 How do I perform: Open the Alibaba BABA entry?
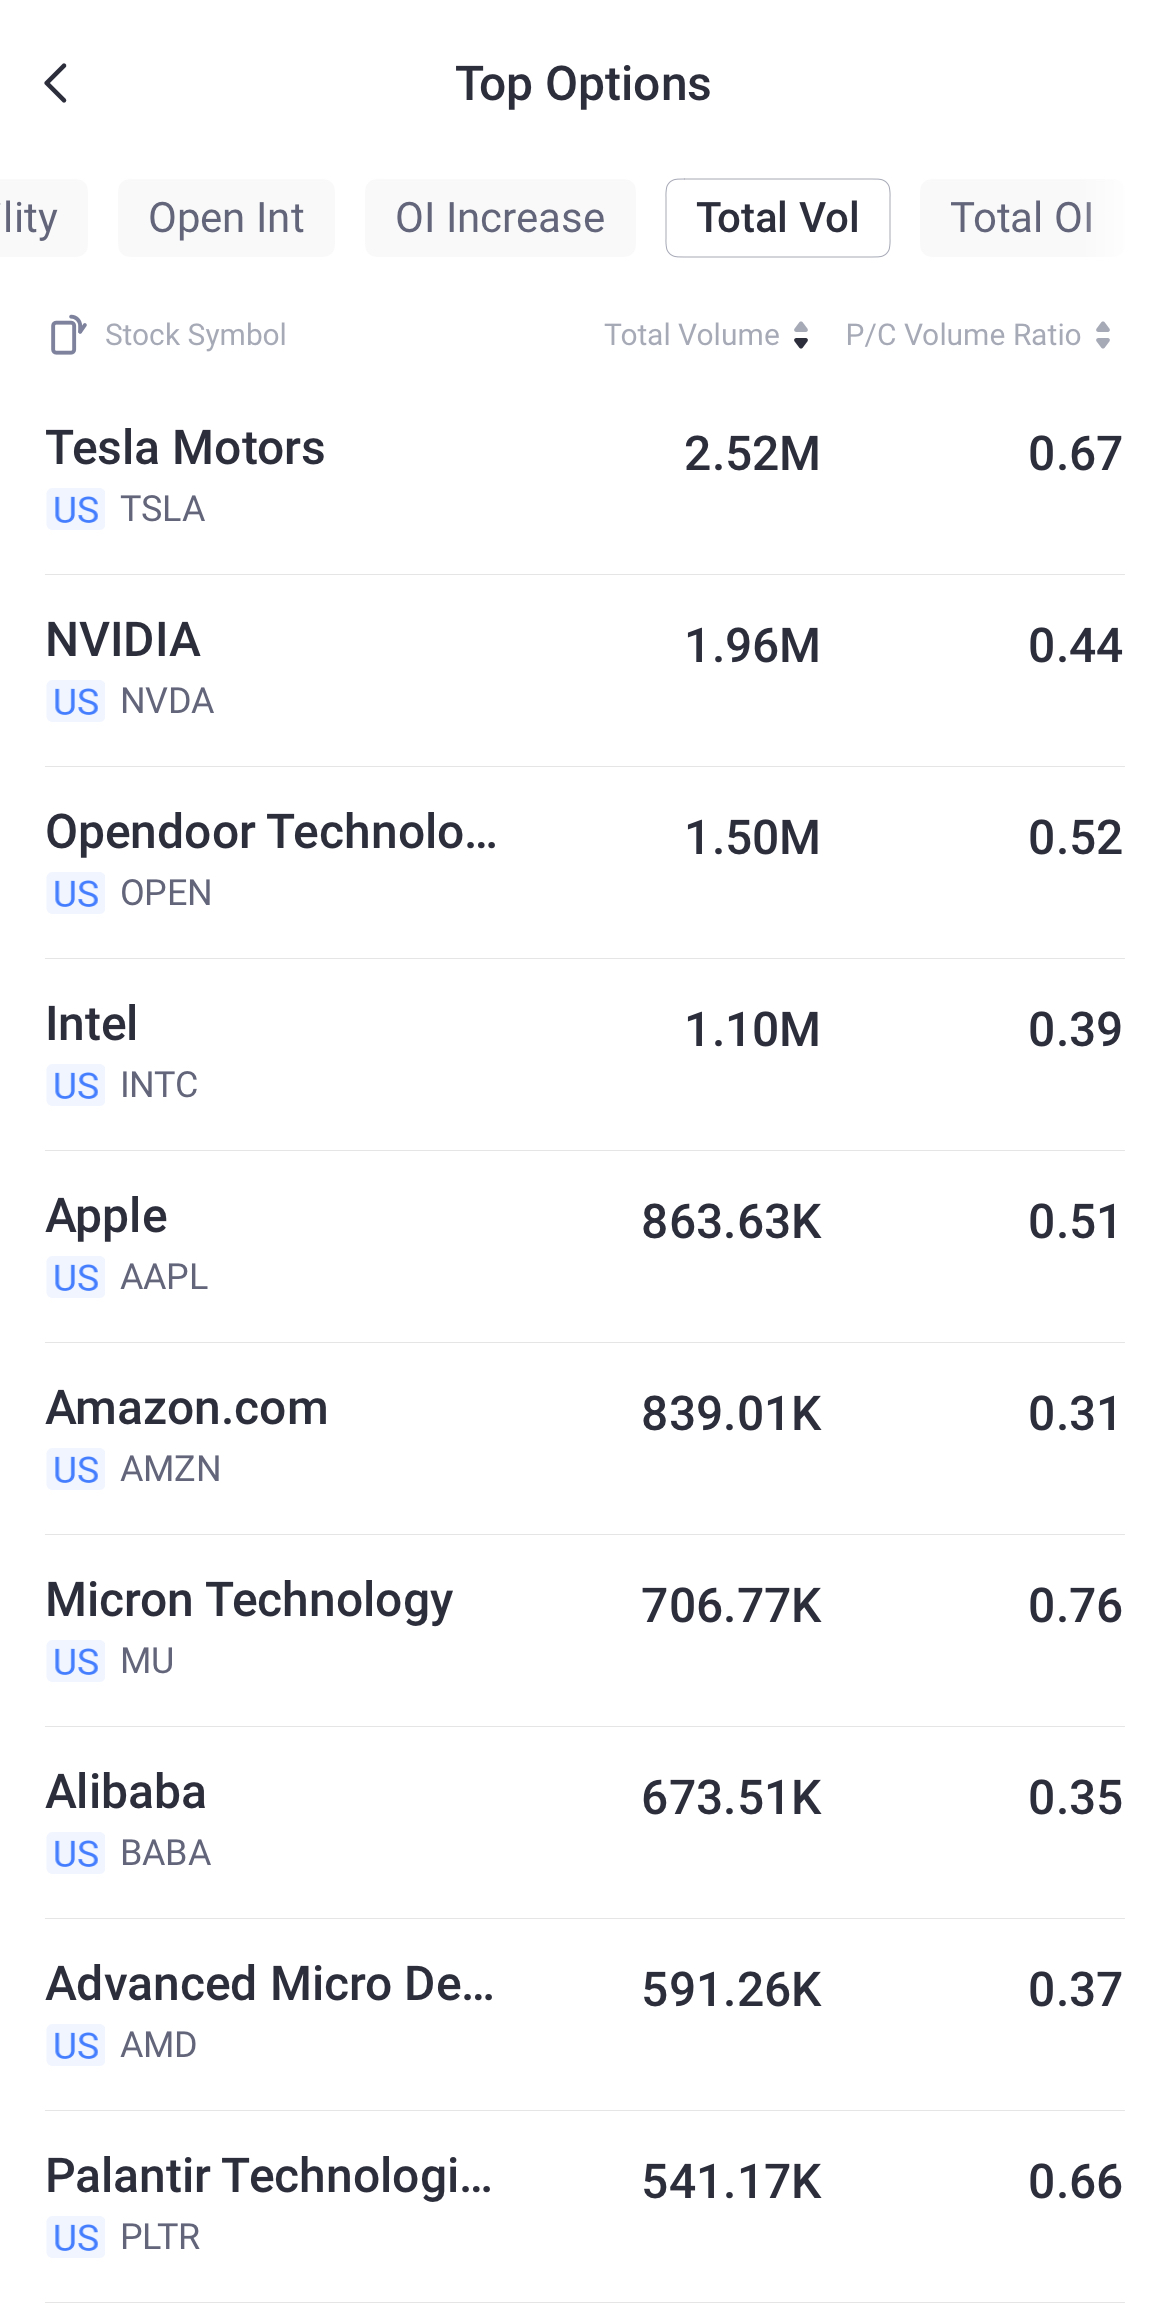(585, 1821)
